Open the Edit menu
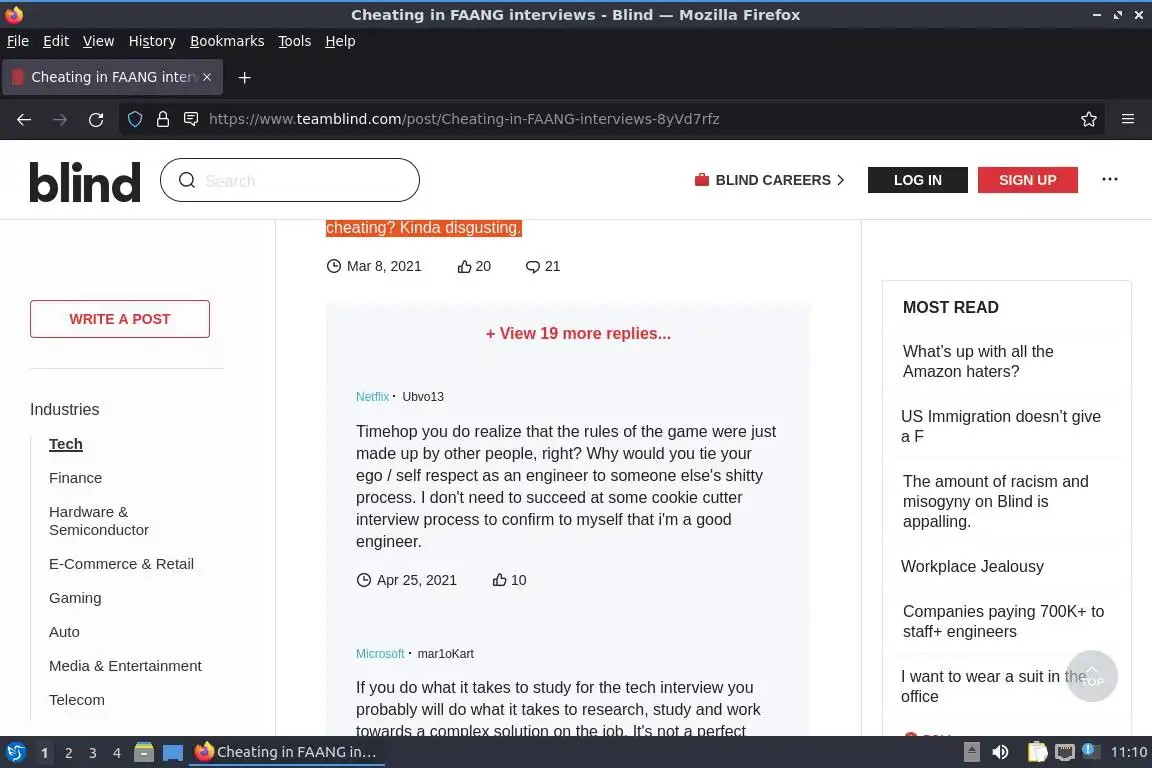 (x=56, y=41)
